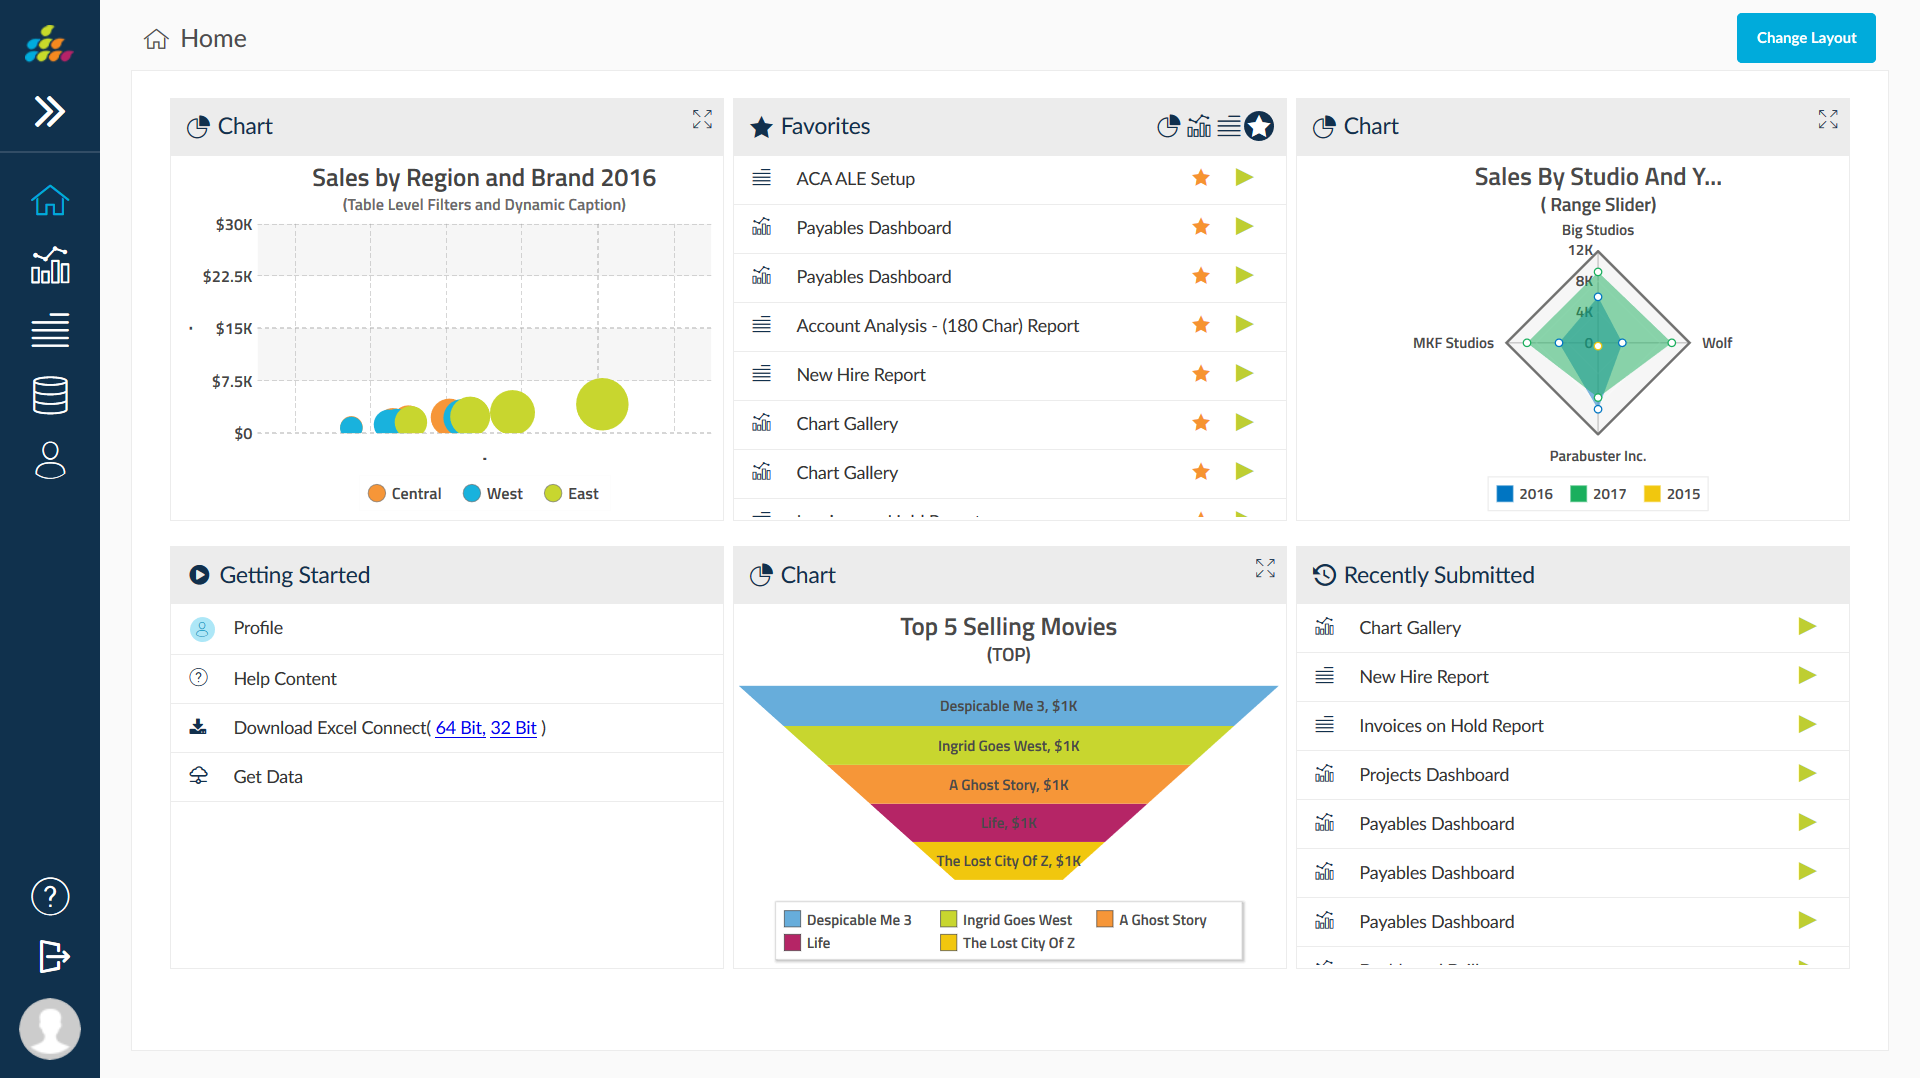
Task: Open the data sources database icon
Action: click(49, 395)
